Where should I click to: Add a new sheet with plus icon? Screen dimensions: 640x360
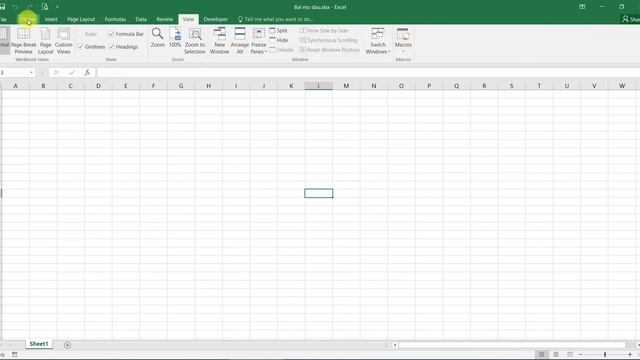point(67,345)
